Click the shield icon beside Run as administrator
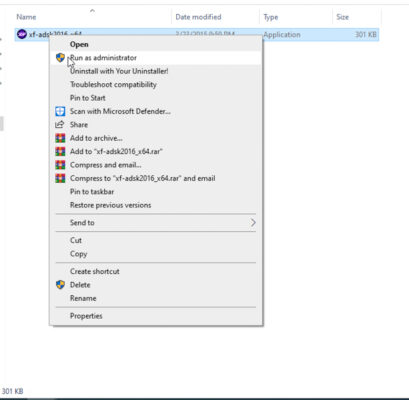409x400 pixels. pos(60,58)
